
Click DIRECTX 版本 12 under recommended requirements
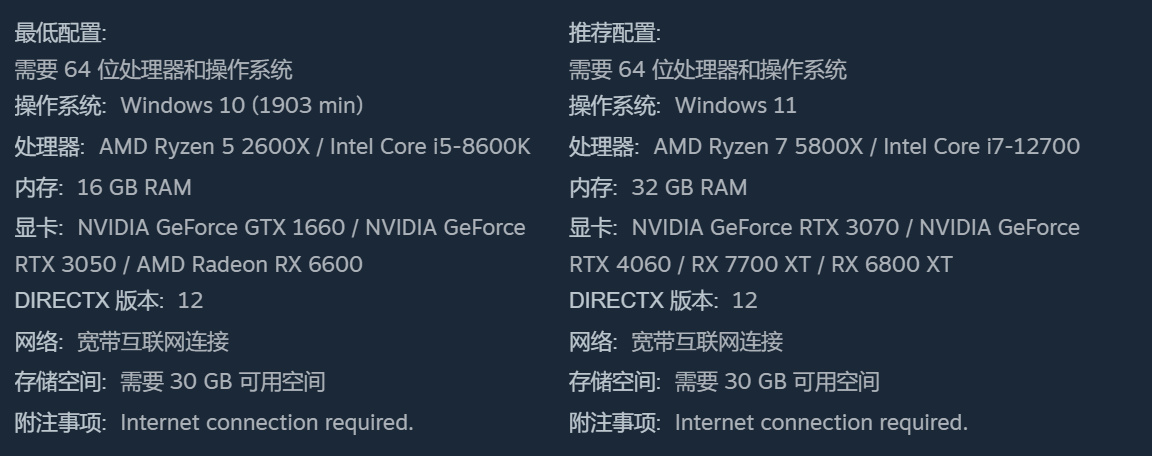[x=663, y=300]
